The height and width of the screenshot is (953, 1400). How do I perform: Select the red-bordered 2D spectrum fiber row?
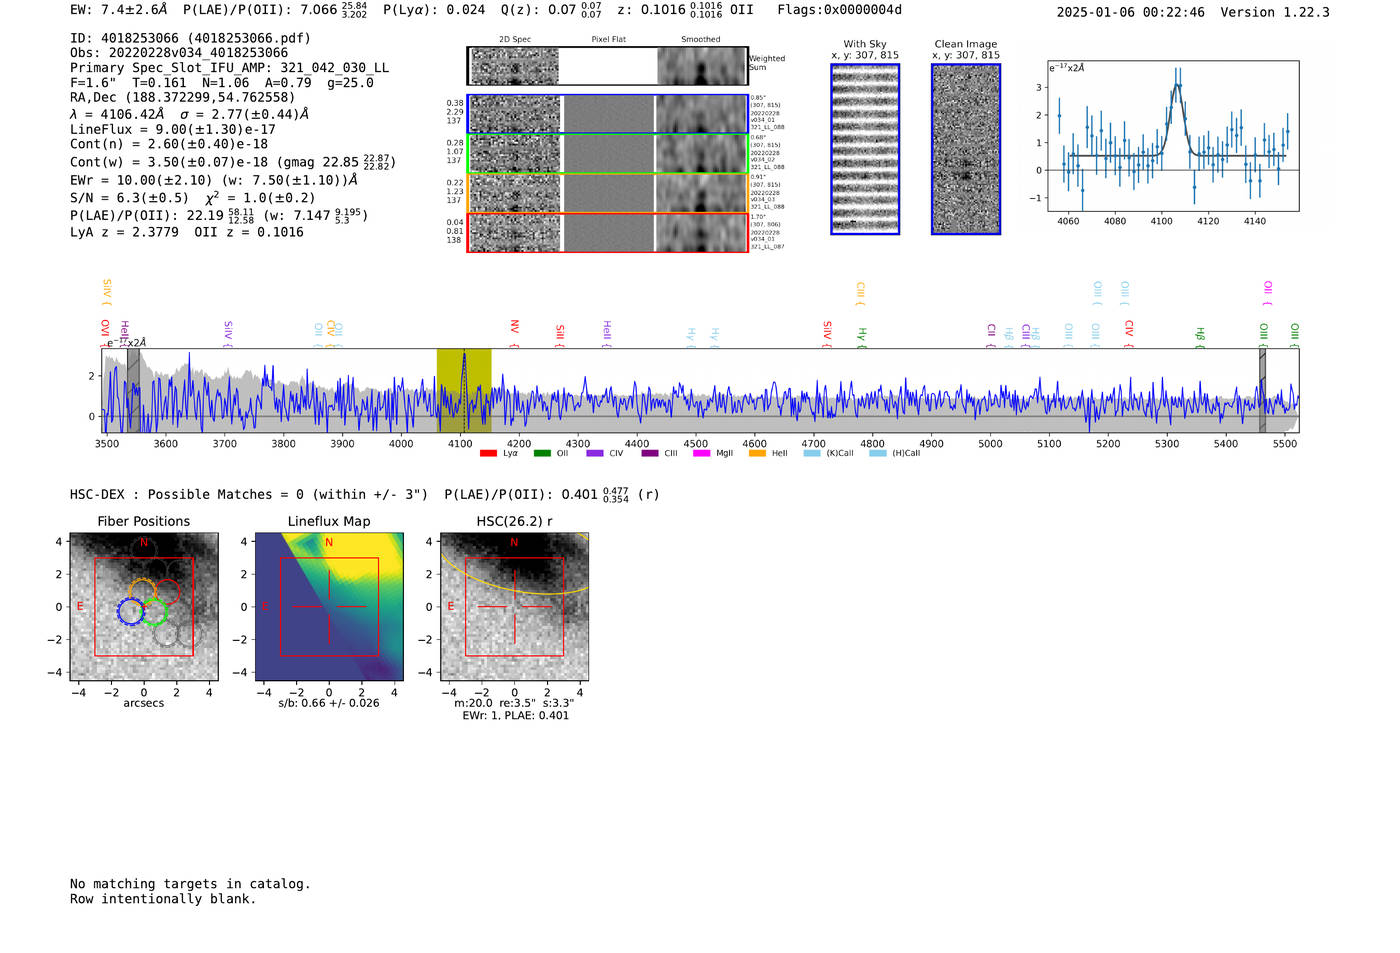click(608, 232)
